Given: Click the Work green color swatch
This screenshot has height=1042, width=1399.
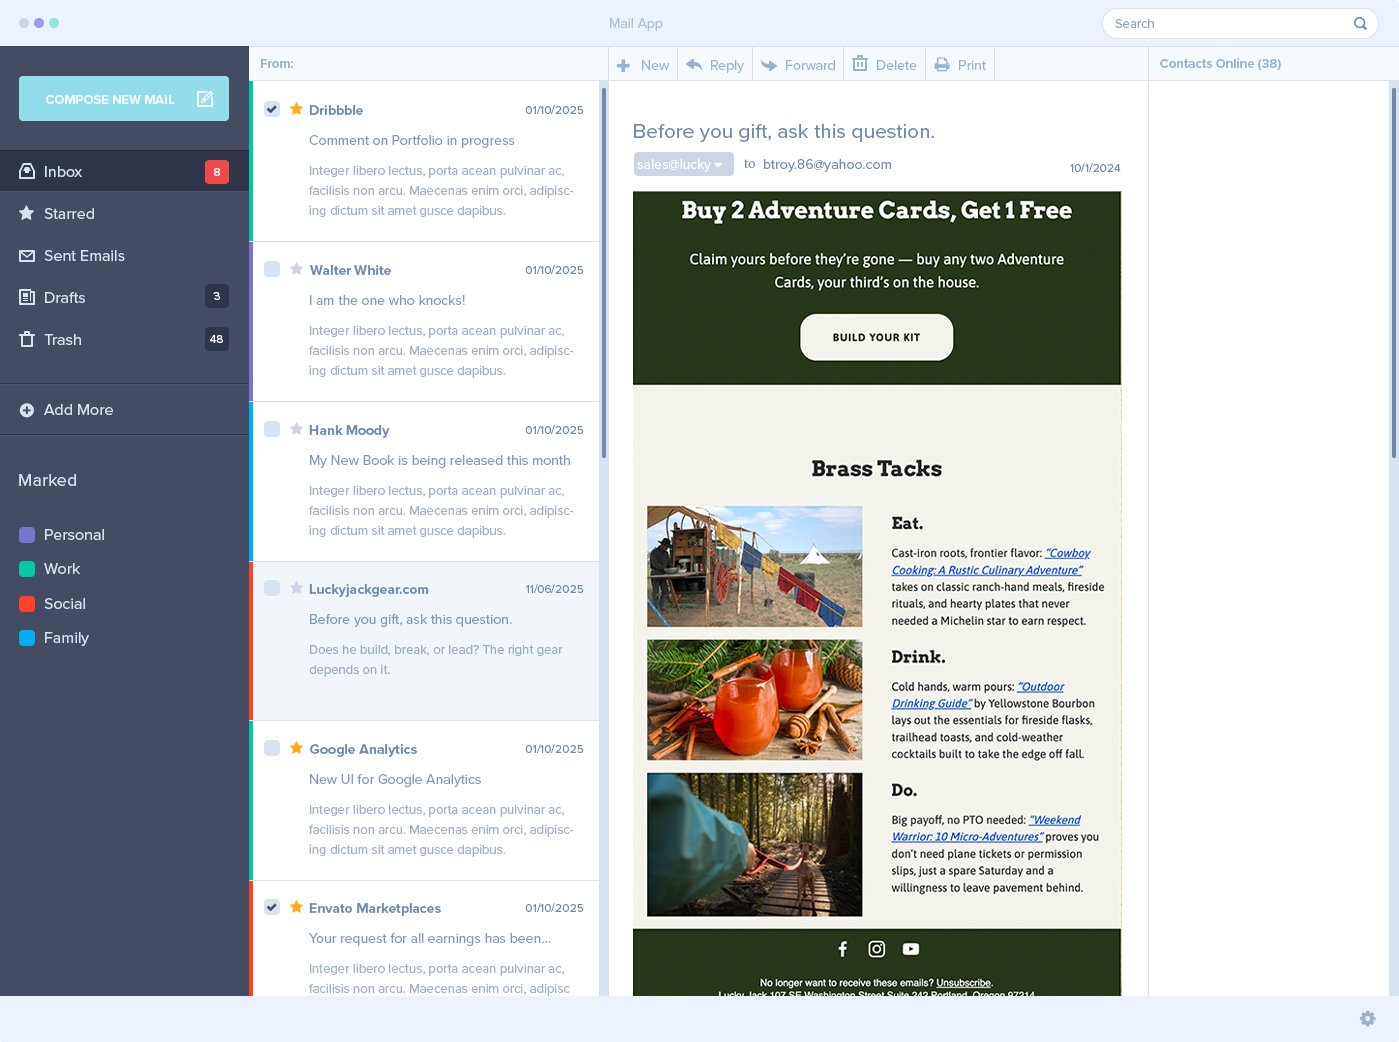Looking at the screenshot, I should (27, 569).
